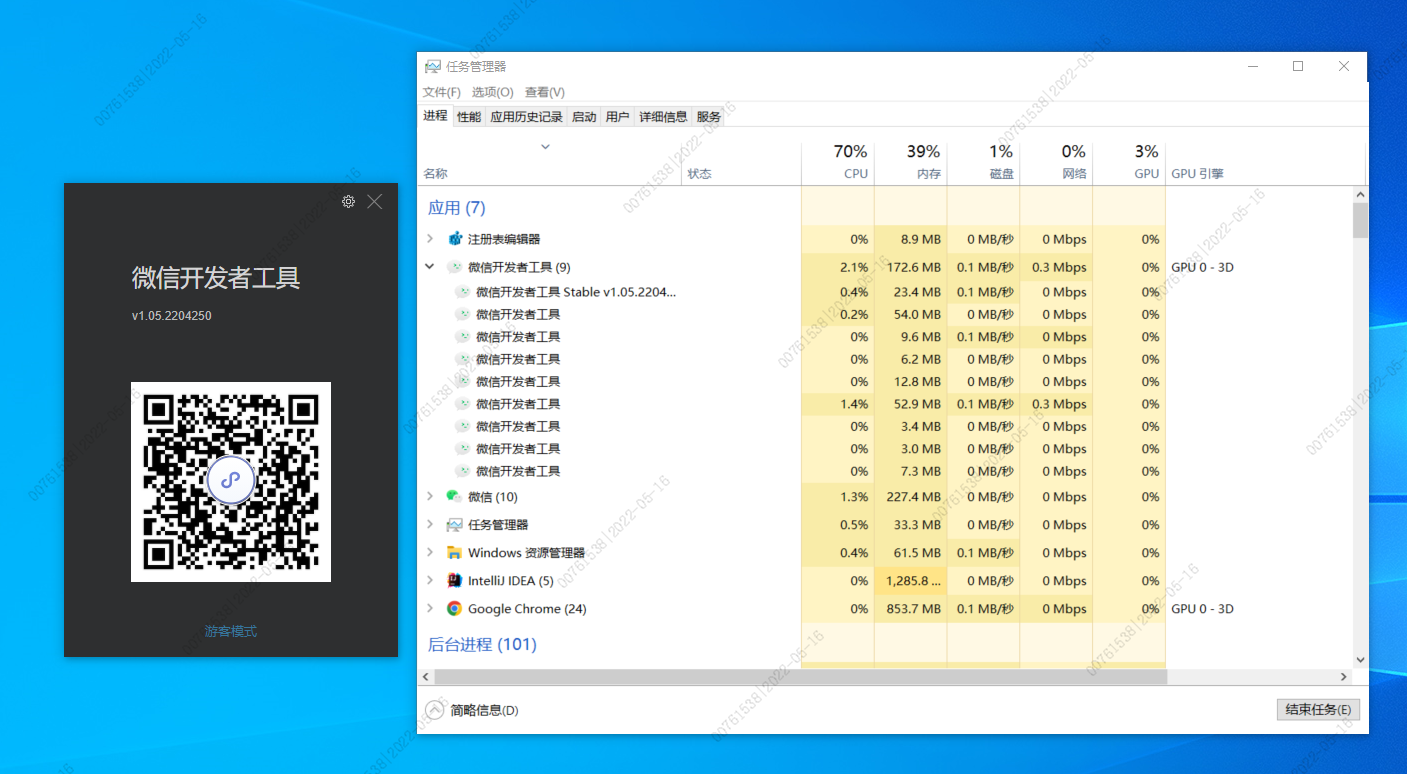Click icon of the 3.4 MB 微信开发者工具 subprocess
Viewport: 1407px width, 774px height.
(x=463, y=426)
